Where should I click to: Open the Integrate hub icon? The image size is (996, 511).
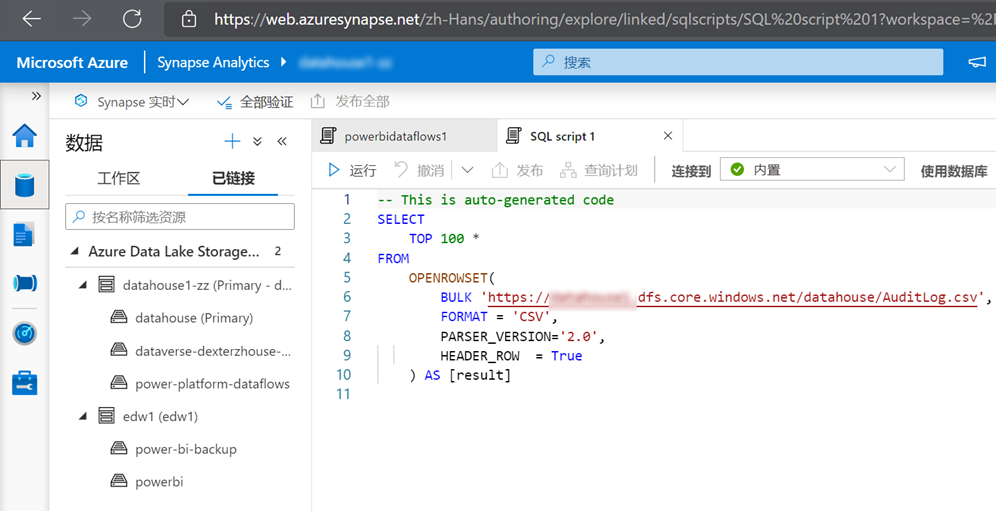tap(25, 283)
